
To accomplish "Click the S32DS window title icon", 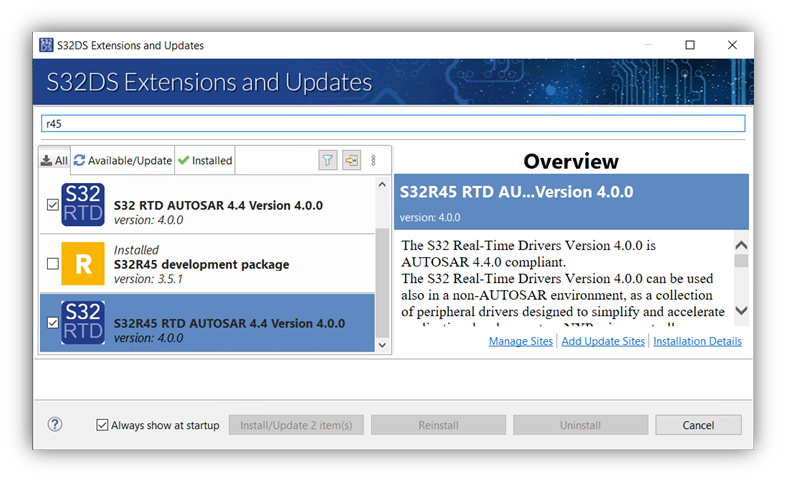I will pos(46,45).
